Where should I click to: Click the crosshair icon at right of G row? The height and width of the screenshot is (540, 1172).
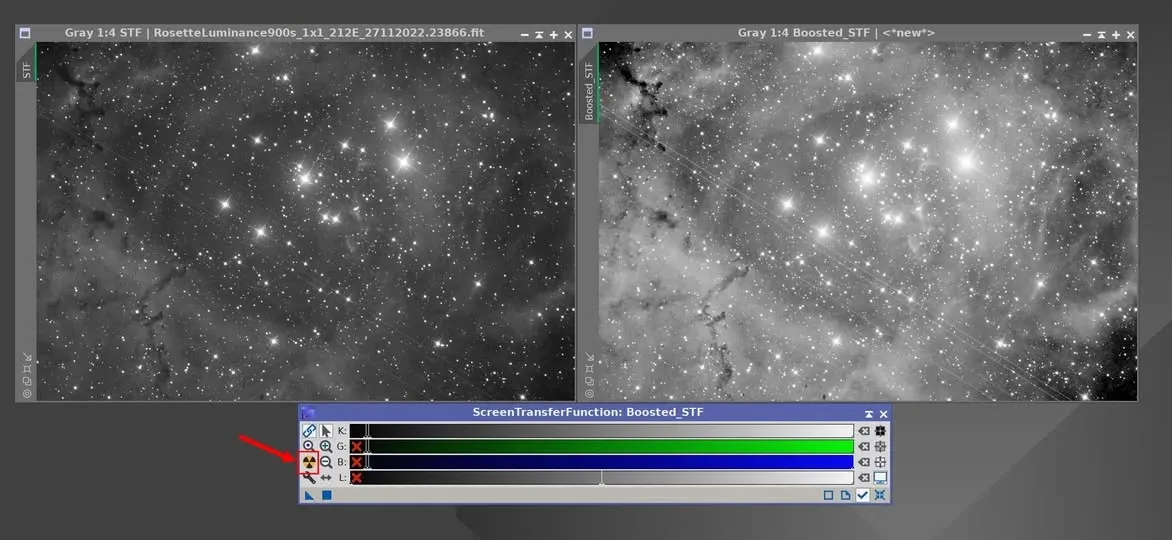880,447
